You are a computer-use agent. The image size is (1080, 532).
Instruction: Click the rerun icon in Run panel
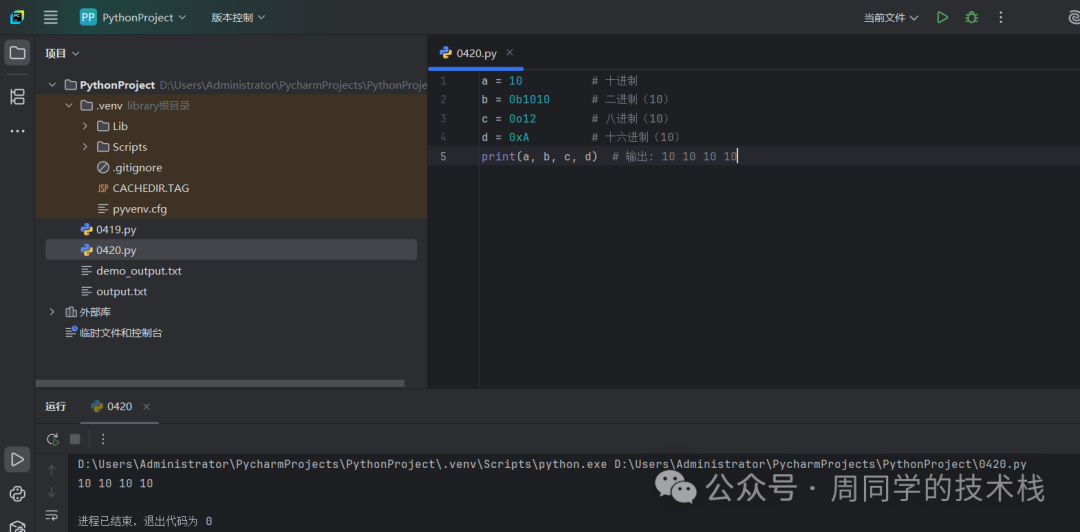point(53,439)
